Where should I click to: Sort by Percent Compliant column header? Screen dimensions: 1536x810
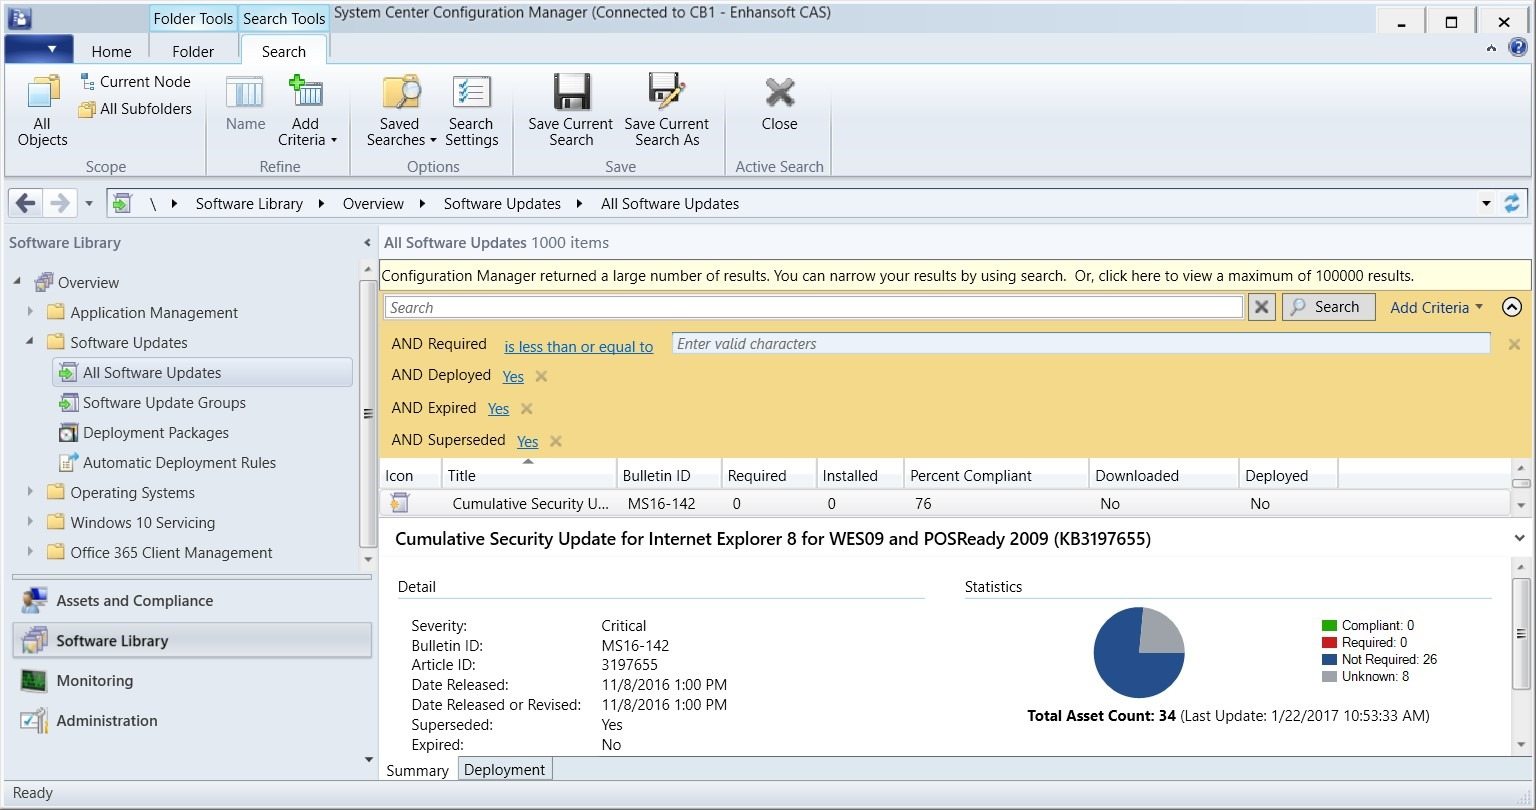pyautogui.click(x=996, y=475)
